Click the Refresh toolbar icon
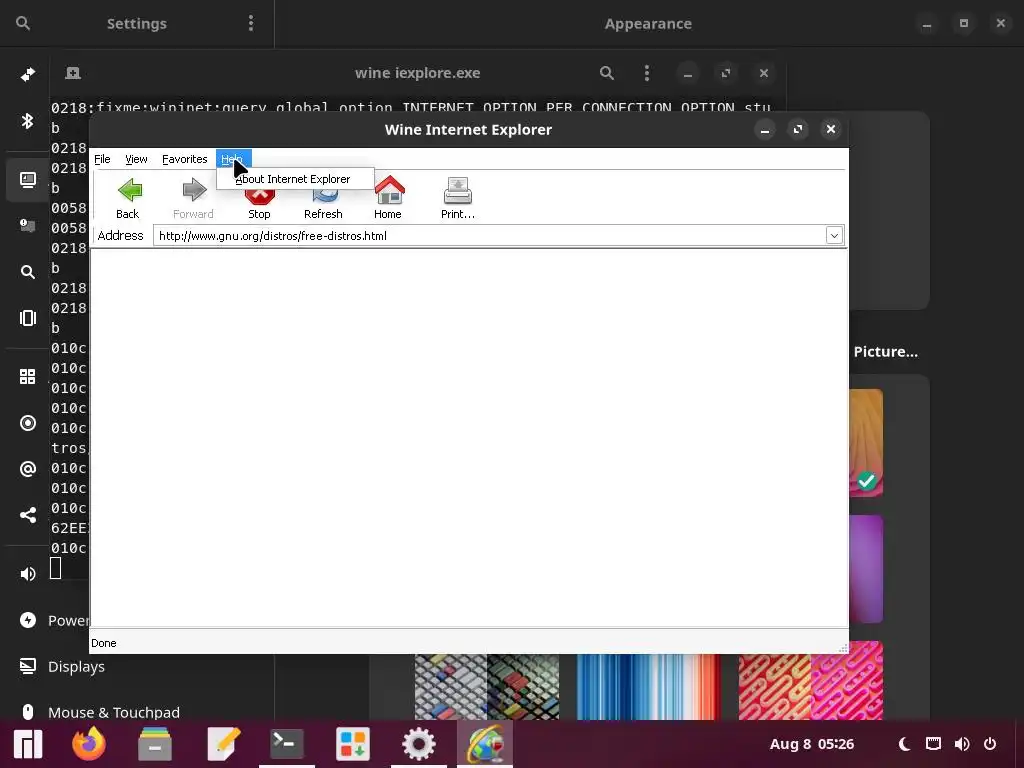 [324, 196]
